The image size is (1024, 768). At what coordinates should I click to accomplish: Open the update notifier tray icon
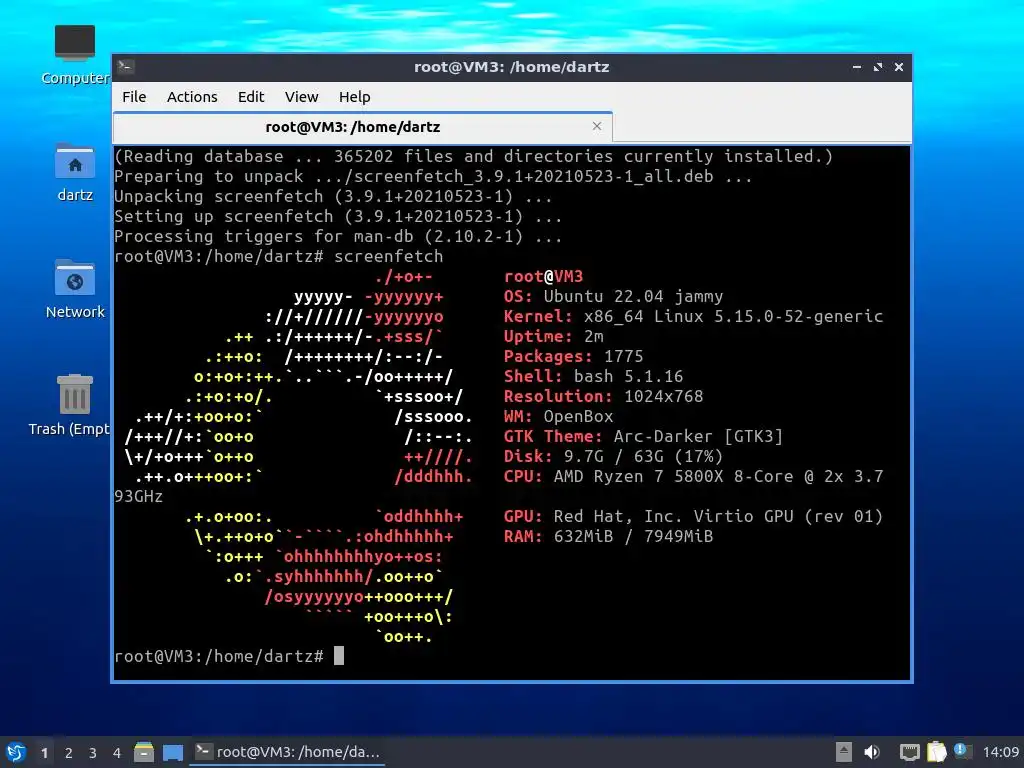961,751
